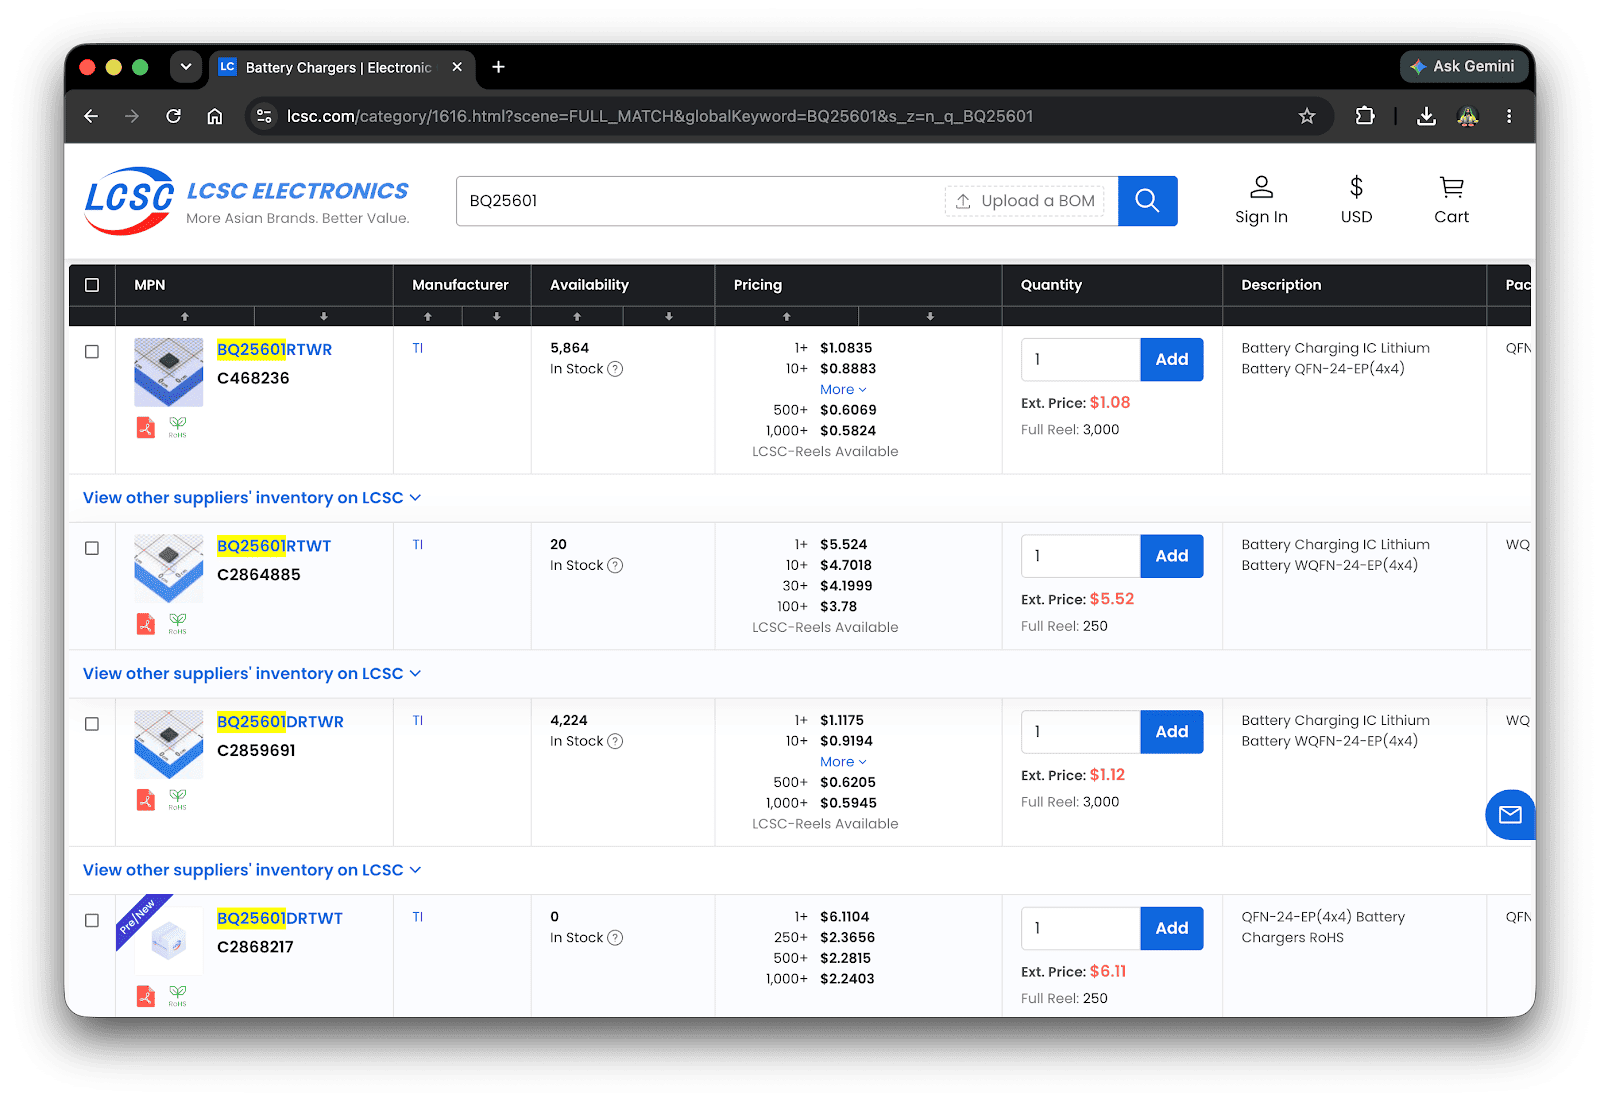Click the browser forward arrow
Image resolution: width=1600 pixels, height=1102 pixels.
[x=132, y=116]
